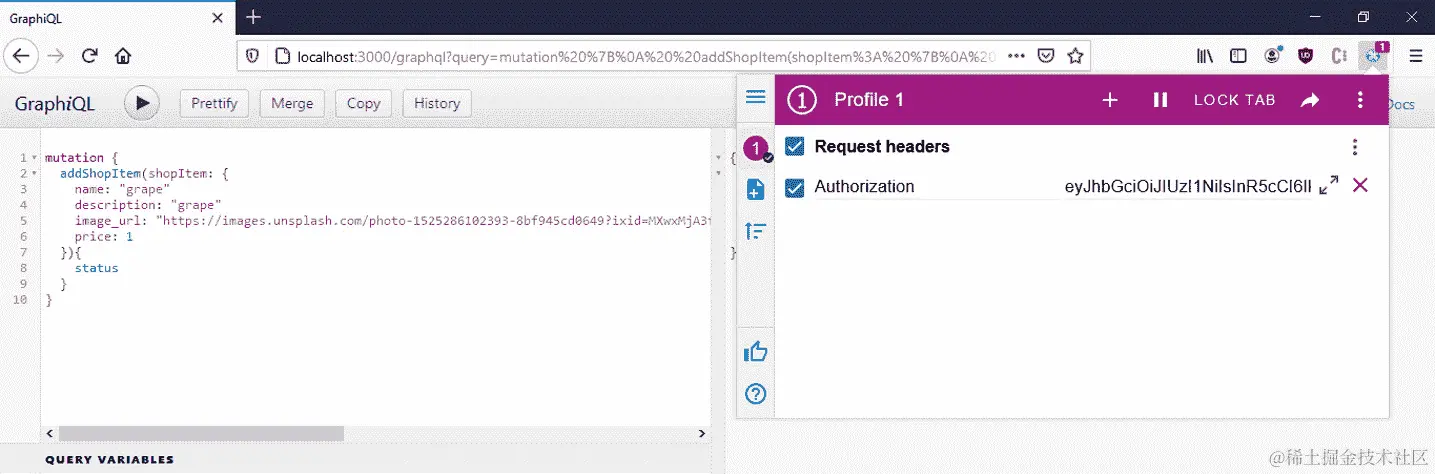This screenshot has height=474, width=1435.
Task: Open a new browser tab
Action: click(x=254, y=17)
